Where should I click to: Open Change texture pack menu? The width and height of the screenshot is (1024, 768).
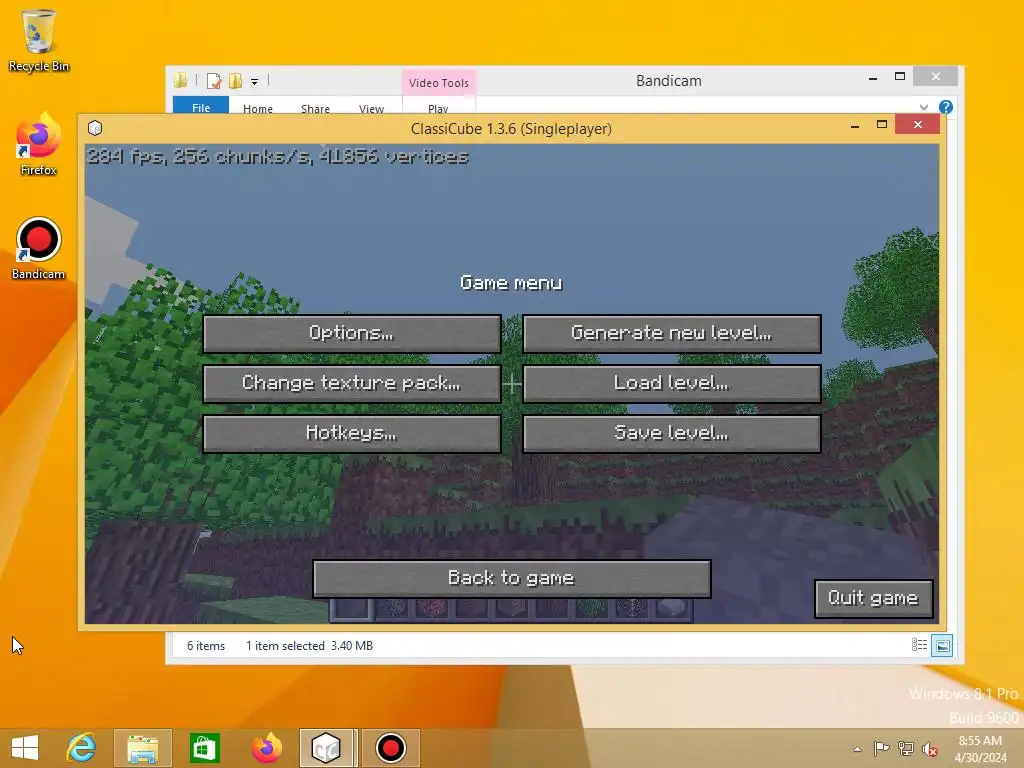(x=352, y=383)
